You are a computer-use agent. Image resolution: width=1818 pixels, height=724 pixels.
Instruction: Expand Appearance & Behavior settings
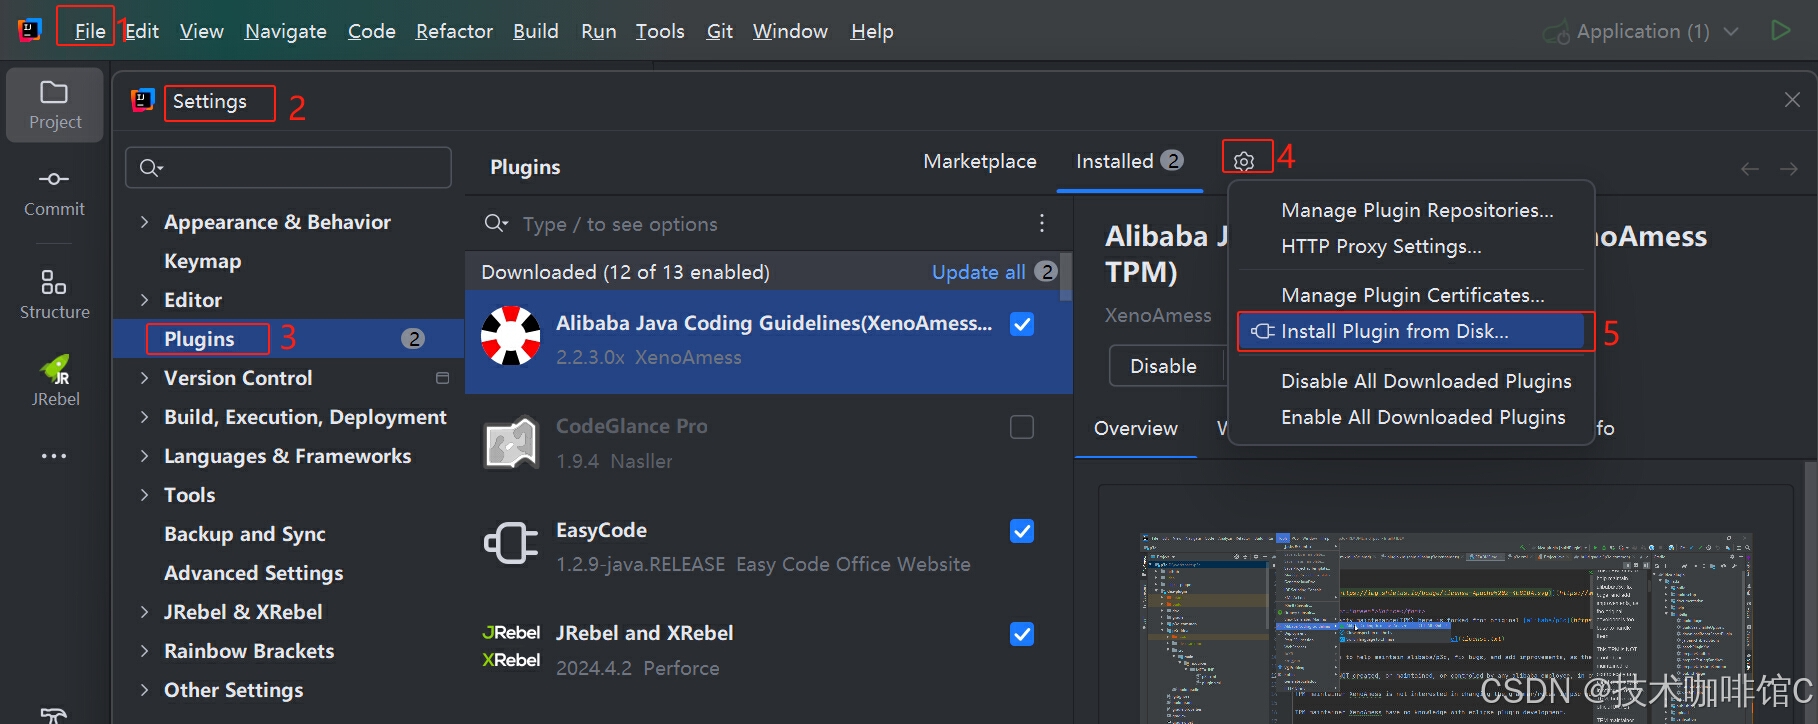tap(144, 222)
